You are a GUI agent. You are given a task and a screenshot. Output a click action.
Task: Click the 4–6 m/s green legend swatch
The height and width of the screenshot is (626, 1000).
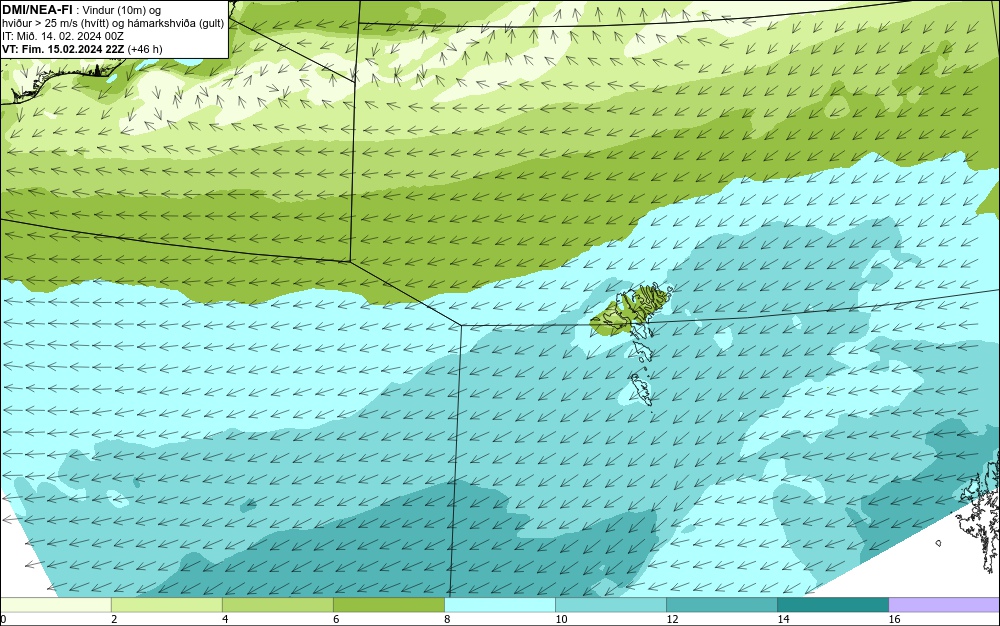278,604
